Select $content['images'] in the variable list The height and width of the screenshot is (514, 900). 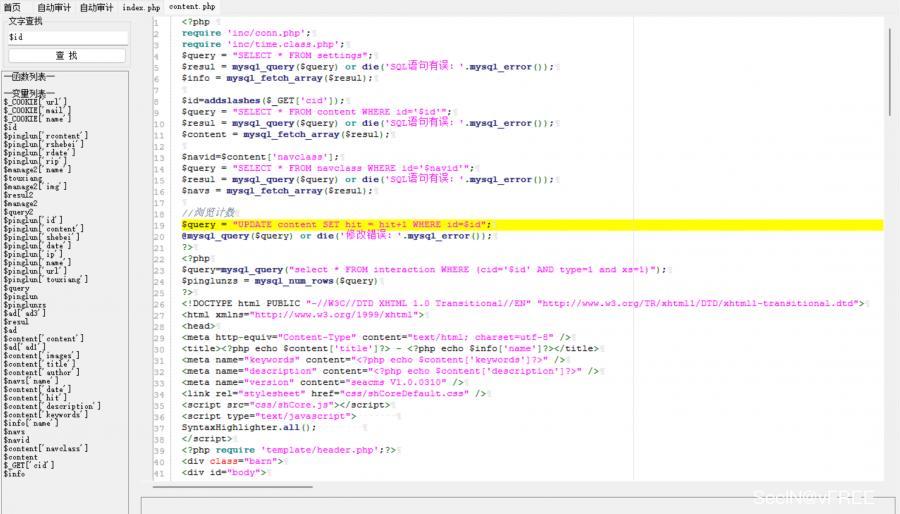(41, 355)
